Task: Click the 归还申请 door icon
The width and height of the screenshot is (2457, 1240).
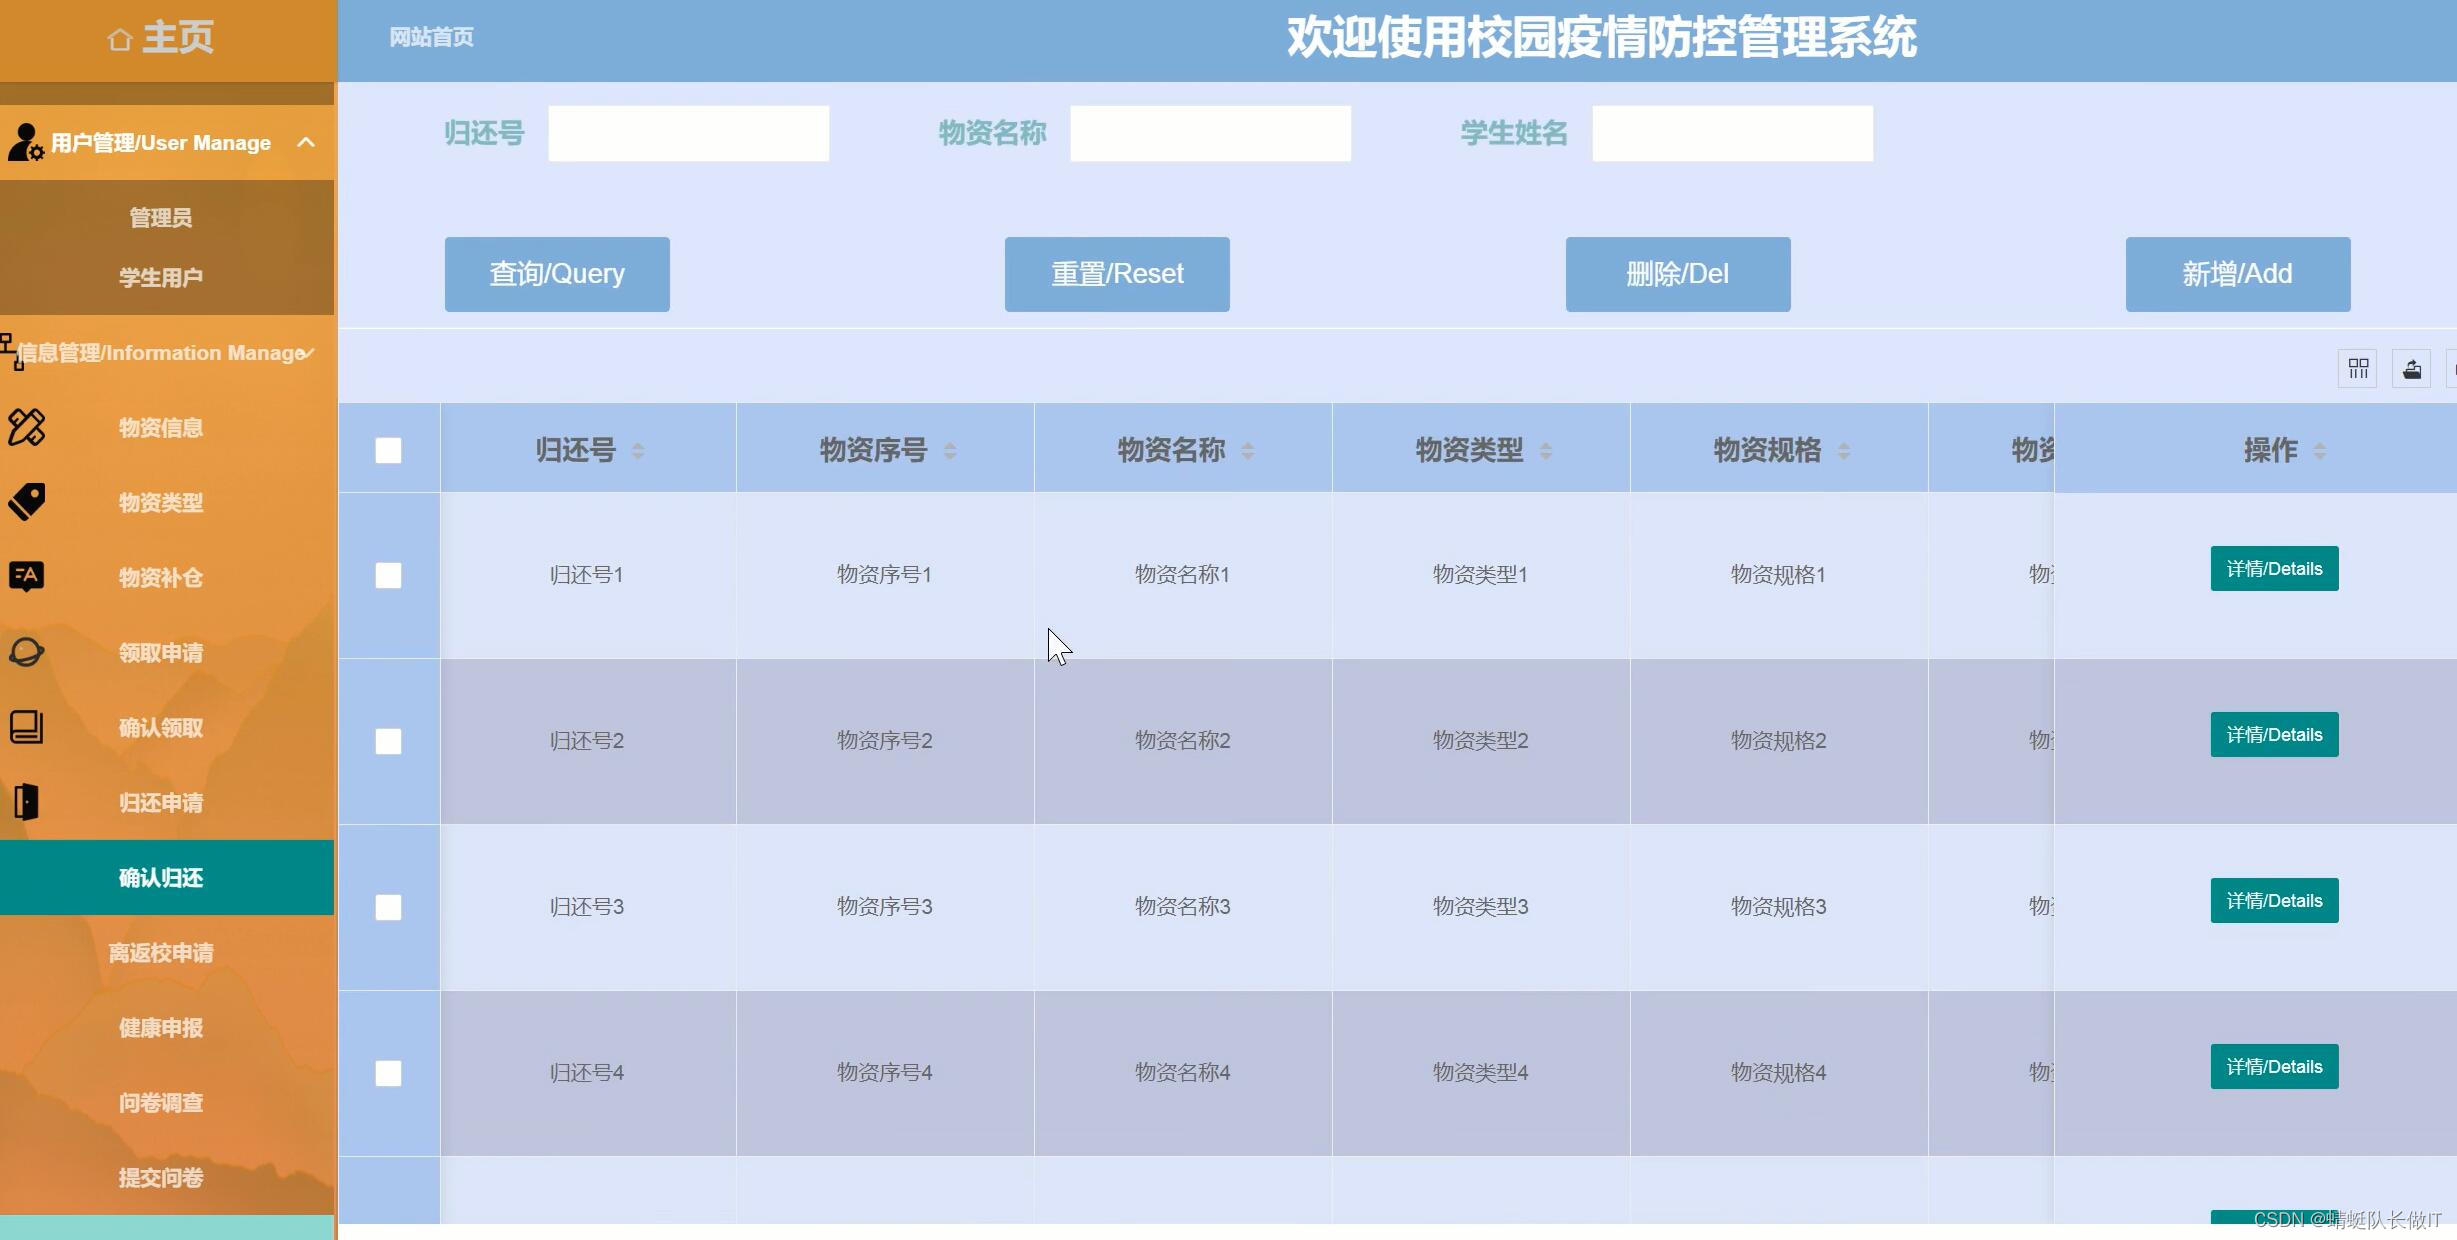Action: click(x=27, y=802)
